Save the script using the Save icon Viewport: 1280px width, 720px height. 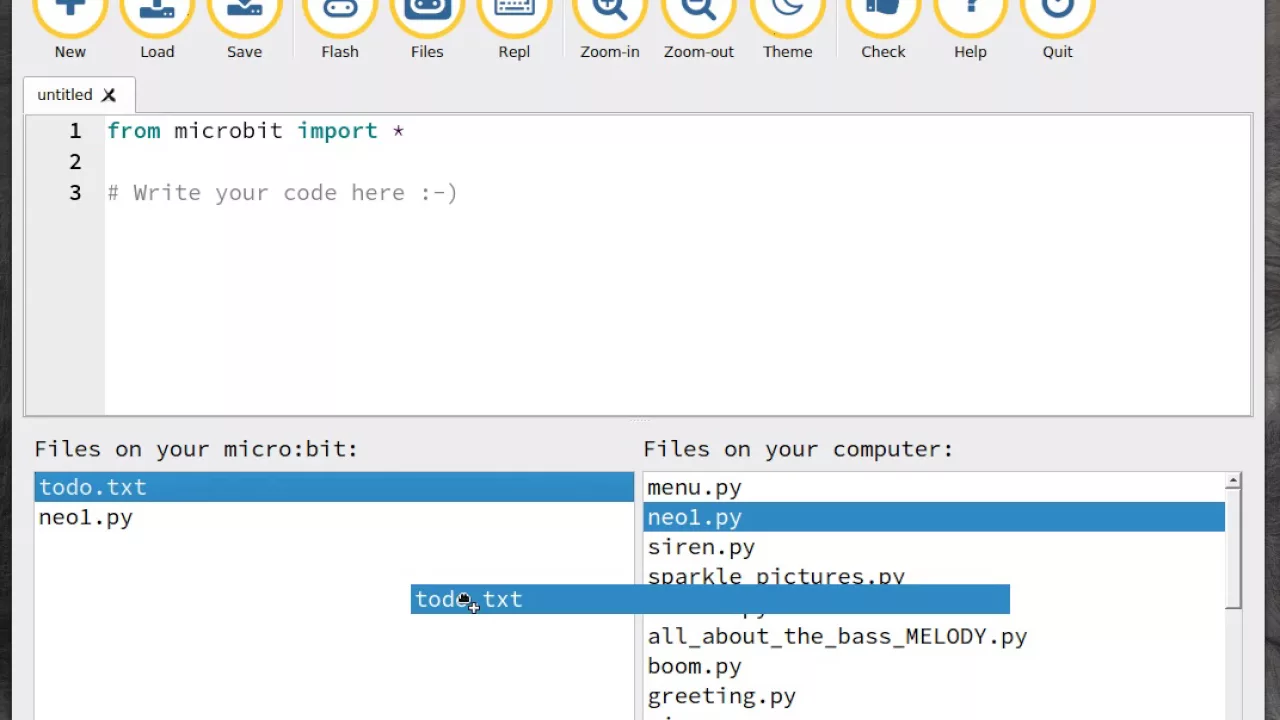coord(244,18)
